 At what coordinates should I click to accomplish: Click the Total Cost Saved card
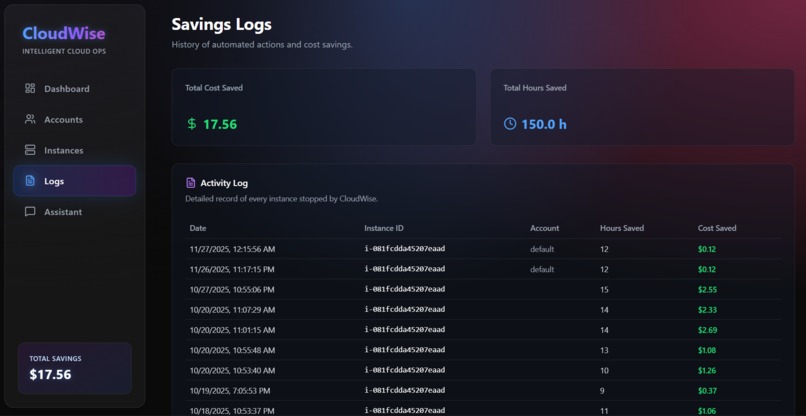[323, 107]
